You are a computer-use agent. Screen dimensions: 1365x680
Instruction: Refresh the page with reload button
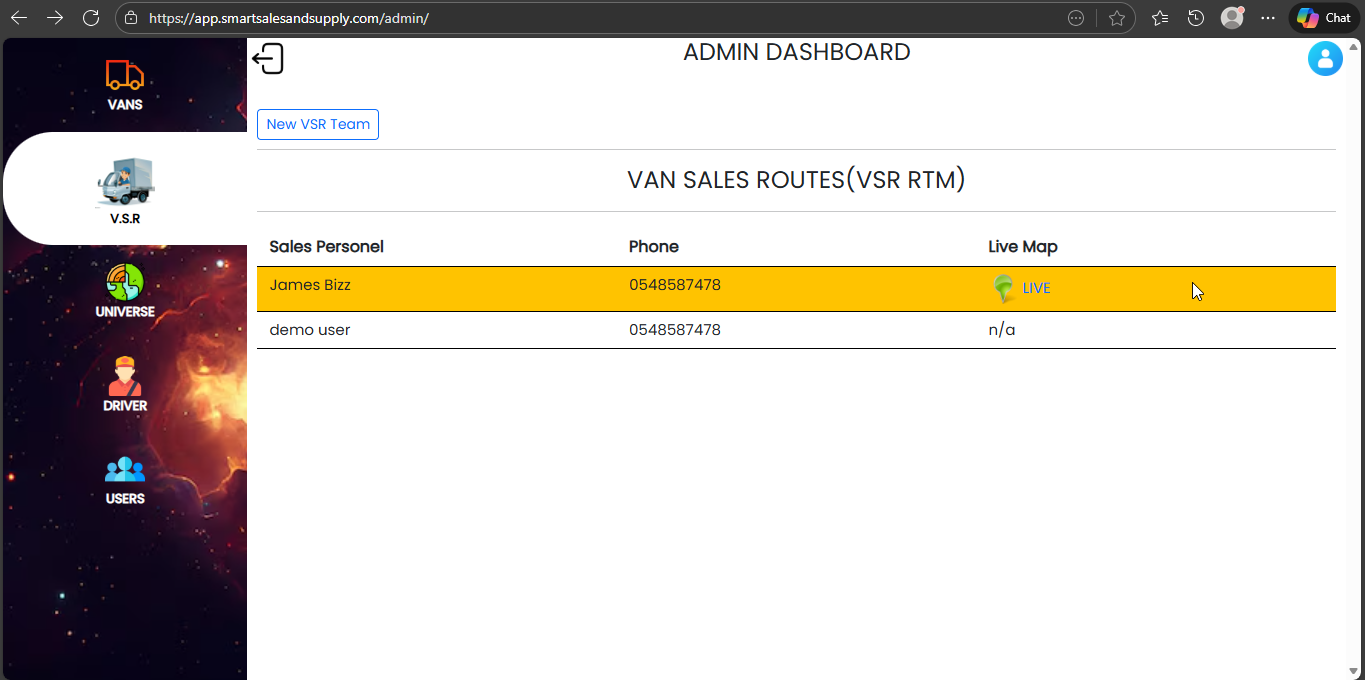pyautogui.click(x=91, y=18)
